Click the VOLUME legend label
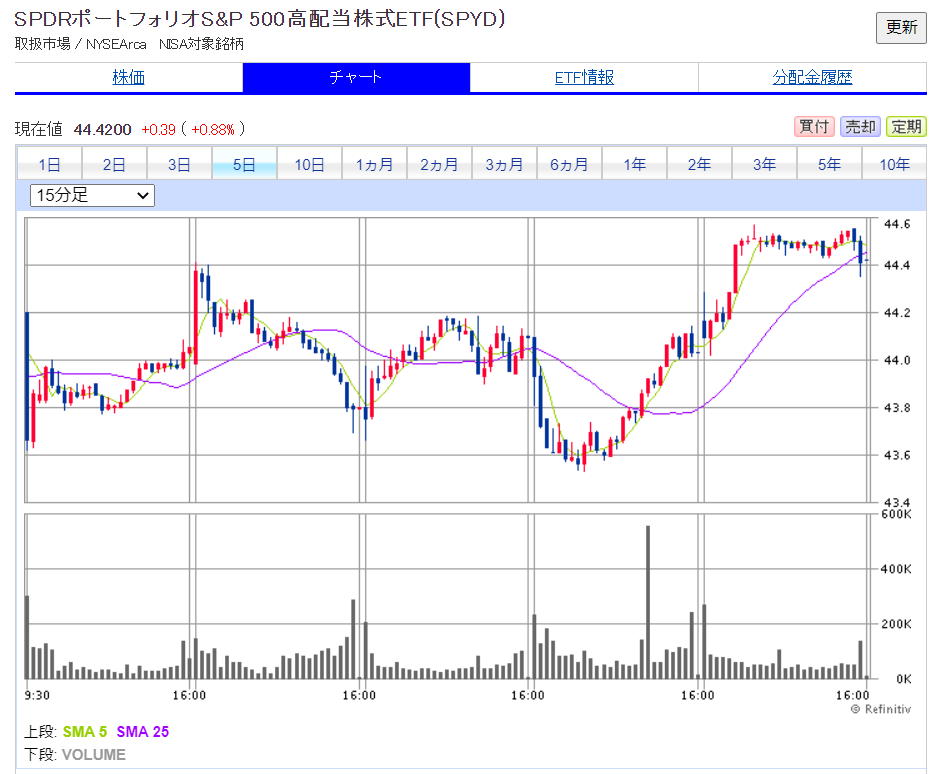The height and width of the screenshot is (774, 945). 93,755
